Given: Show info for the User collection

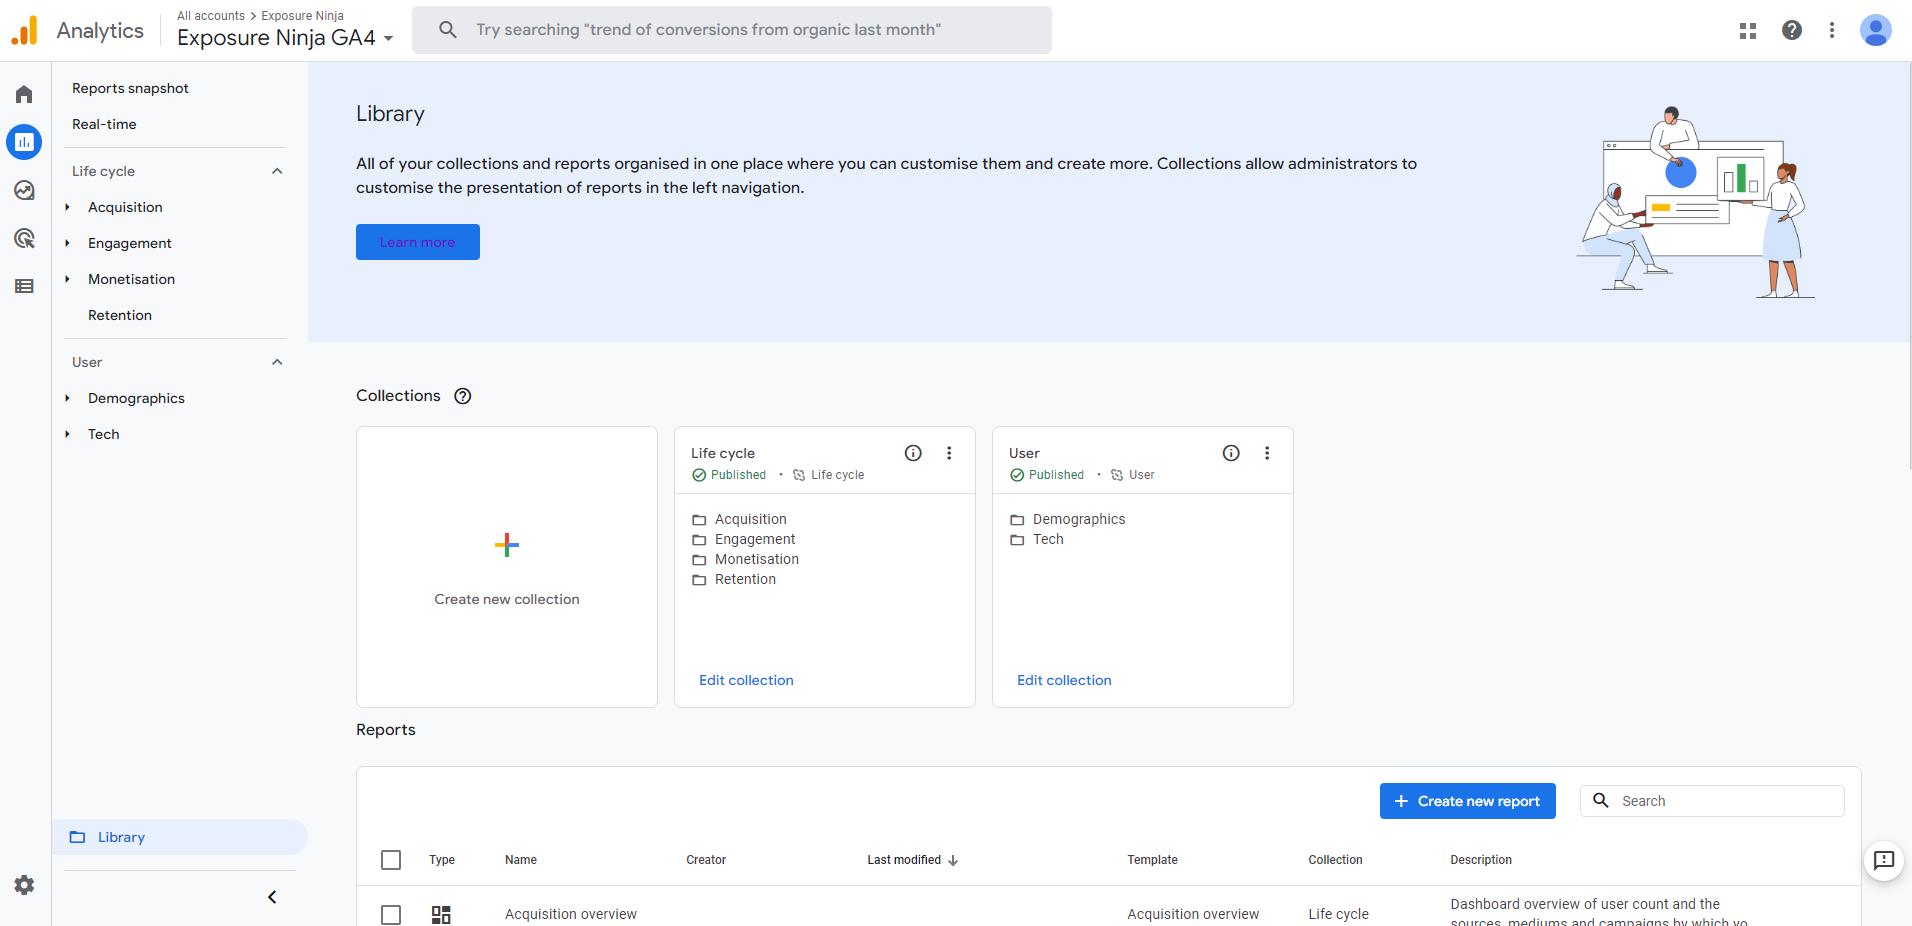Looking at the screenshot, I should (1231, 453).
